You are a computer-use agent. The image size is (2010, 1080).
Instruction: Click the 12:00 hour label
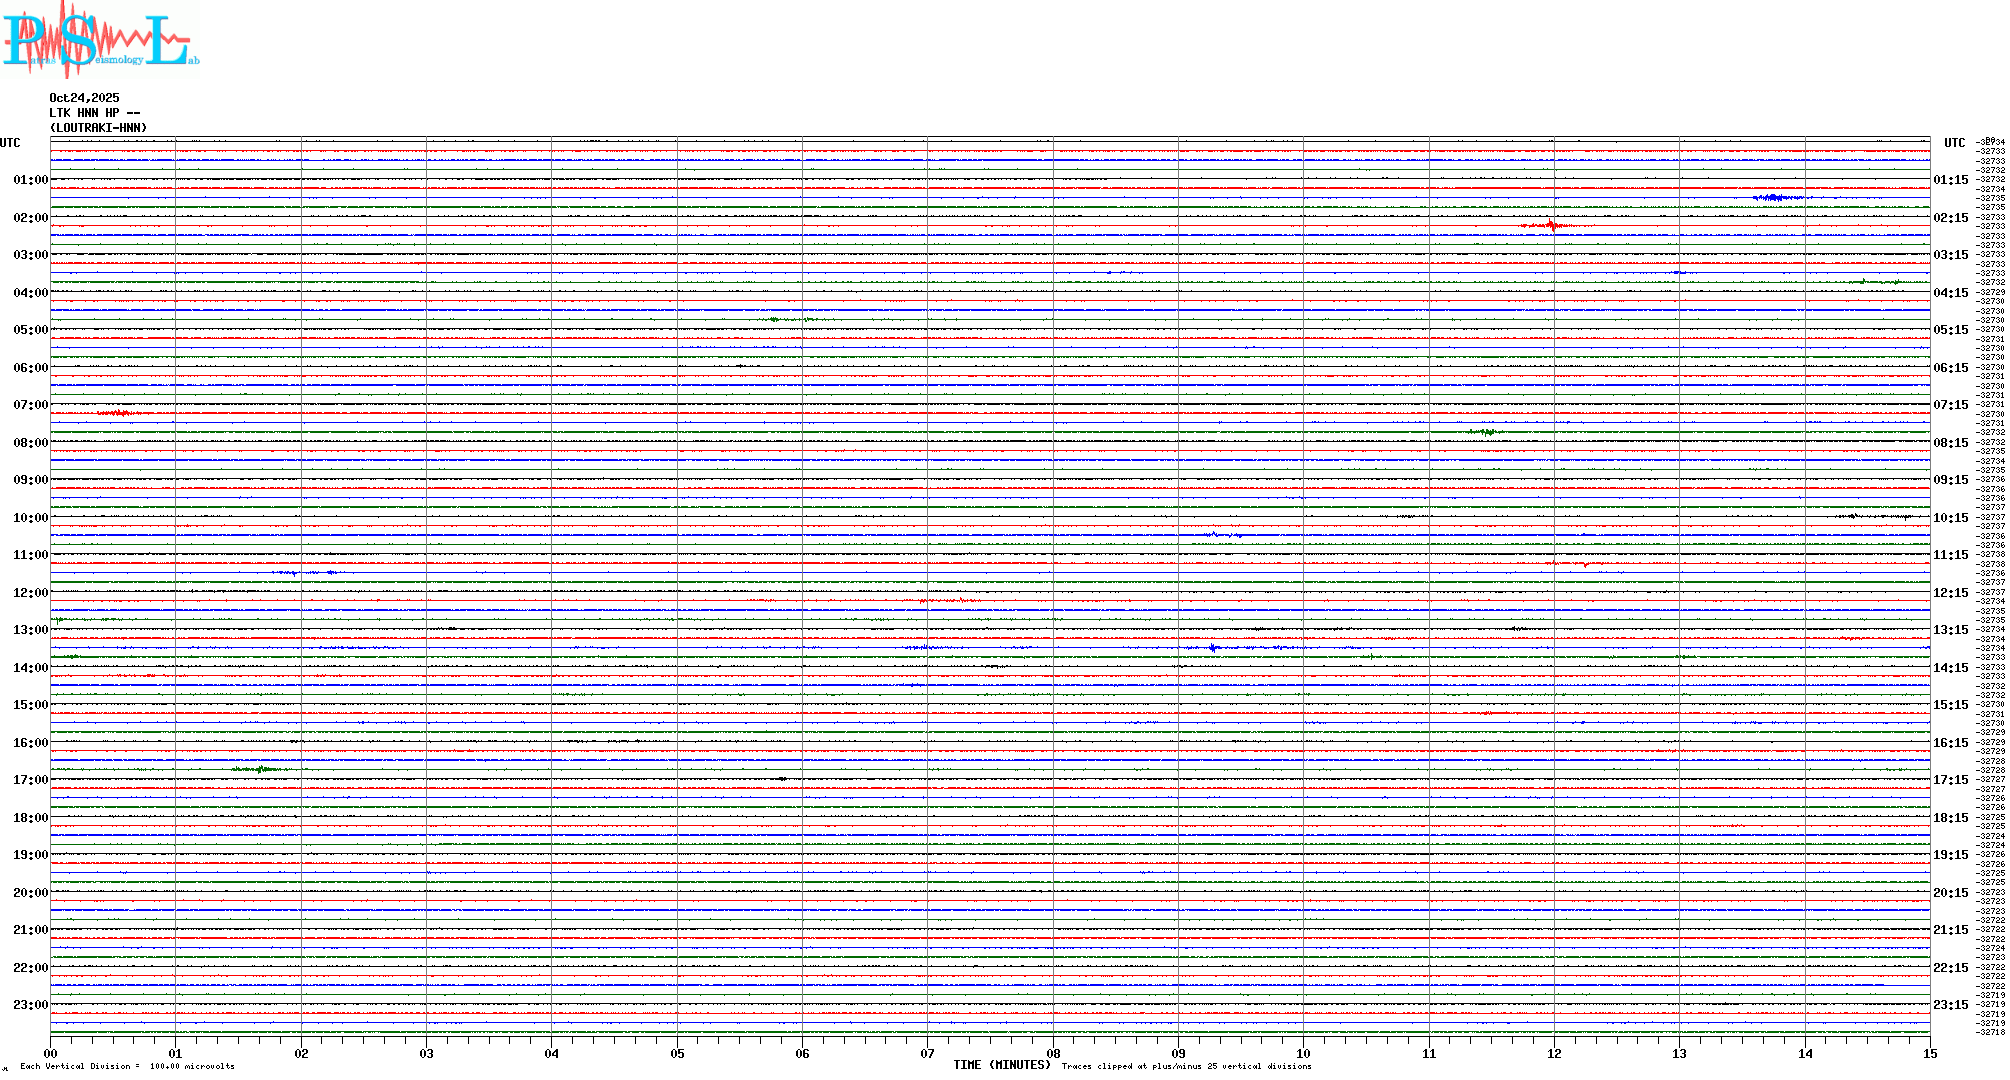pyautogui.click(x=30, y=593)
